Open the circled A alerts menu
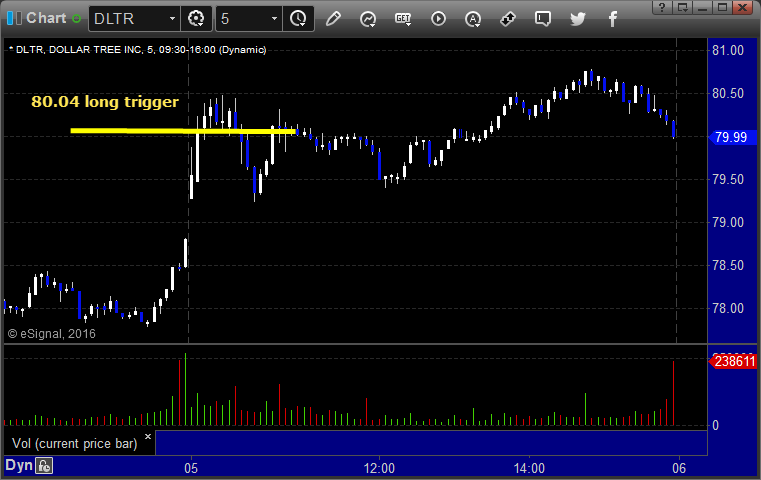This screenshot has height=480, width=761. tap(473, 19)
